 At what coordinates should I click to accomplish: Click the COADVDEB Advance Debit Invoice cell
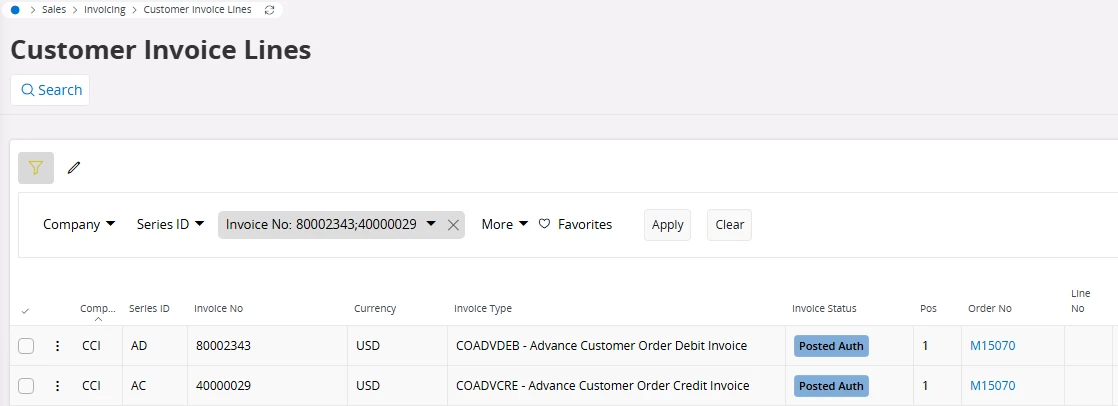pyautogui.click(x=616, y=346)
